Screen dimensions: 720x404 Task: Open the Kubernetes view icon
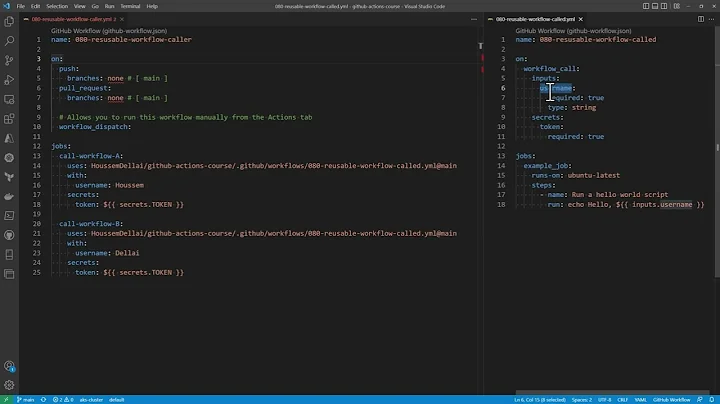pyautogui.click(x=9, y=157)
